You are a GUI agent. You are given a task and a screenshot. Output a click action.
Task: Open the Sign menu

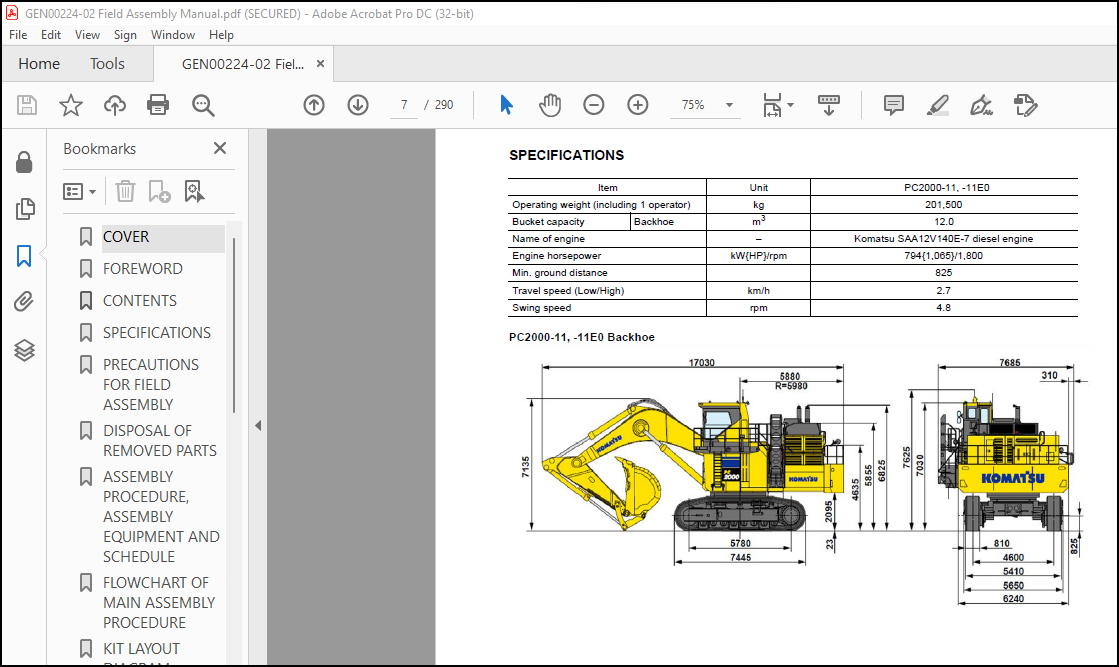[x=125, y=34]
